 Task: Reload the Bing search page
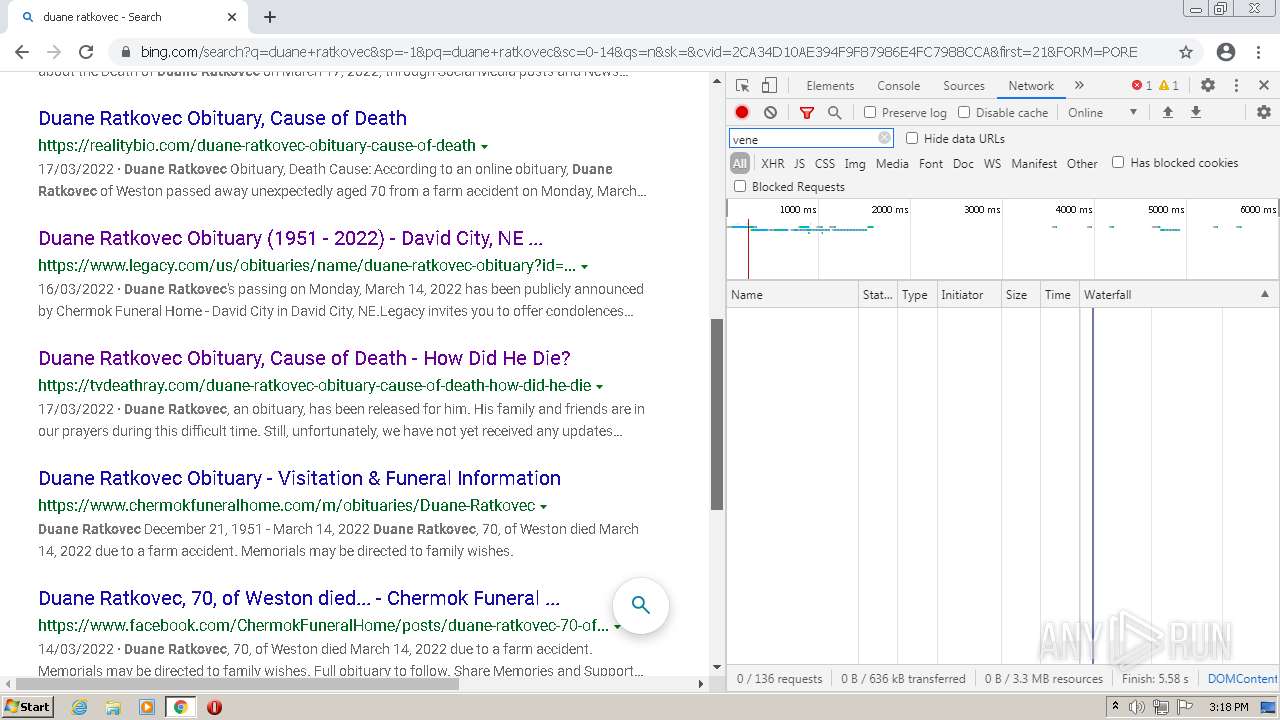[x=86, y=52]
